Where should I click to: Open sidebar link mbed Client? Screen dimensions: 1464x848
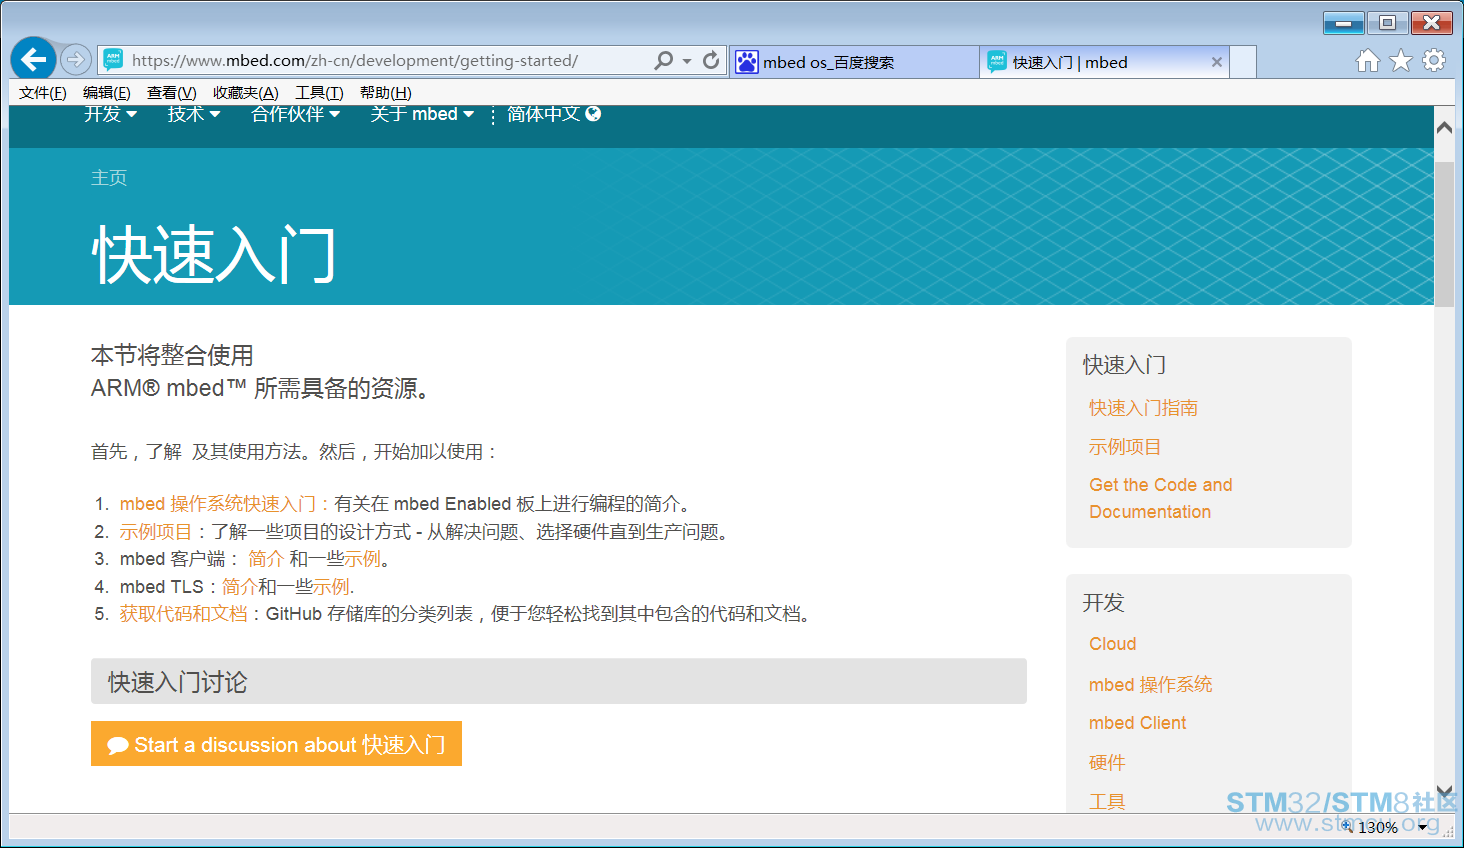point(1138,723)
